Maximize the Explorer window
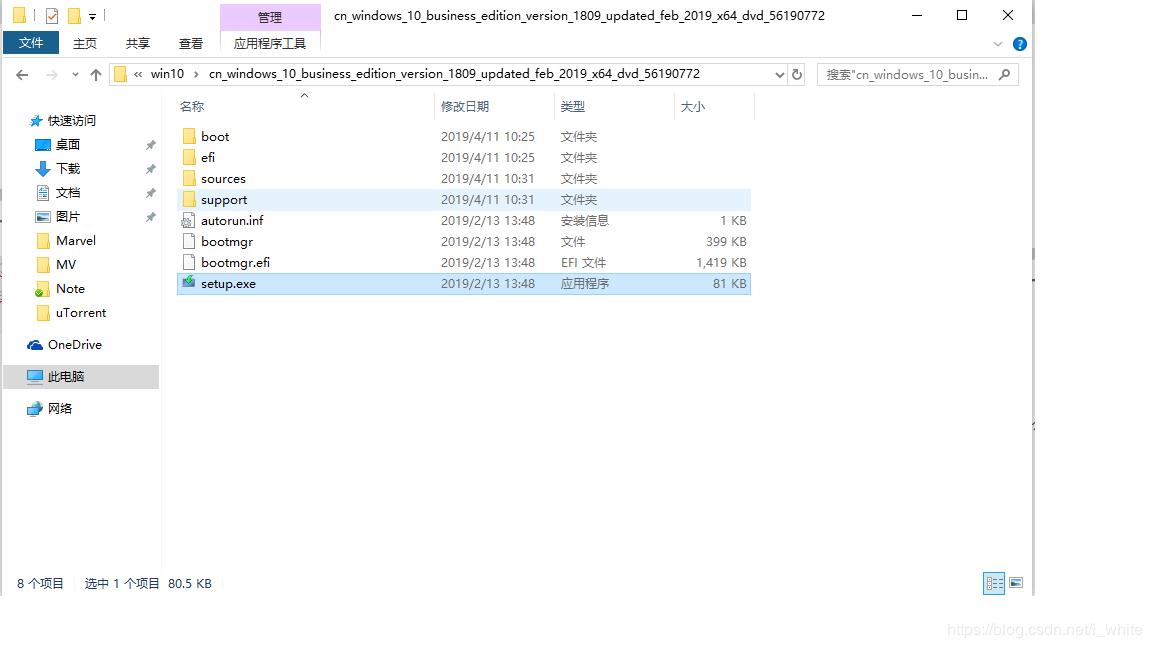Screen dimensions: 1152x648 (962, 15)
